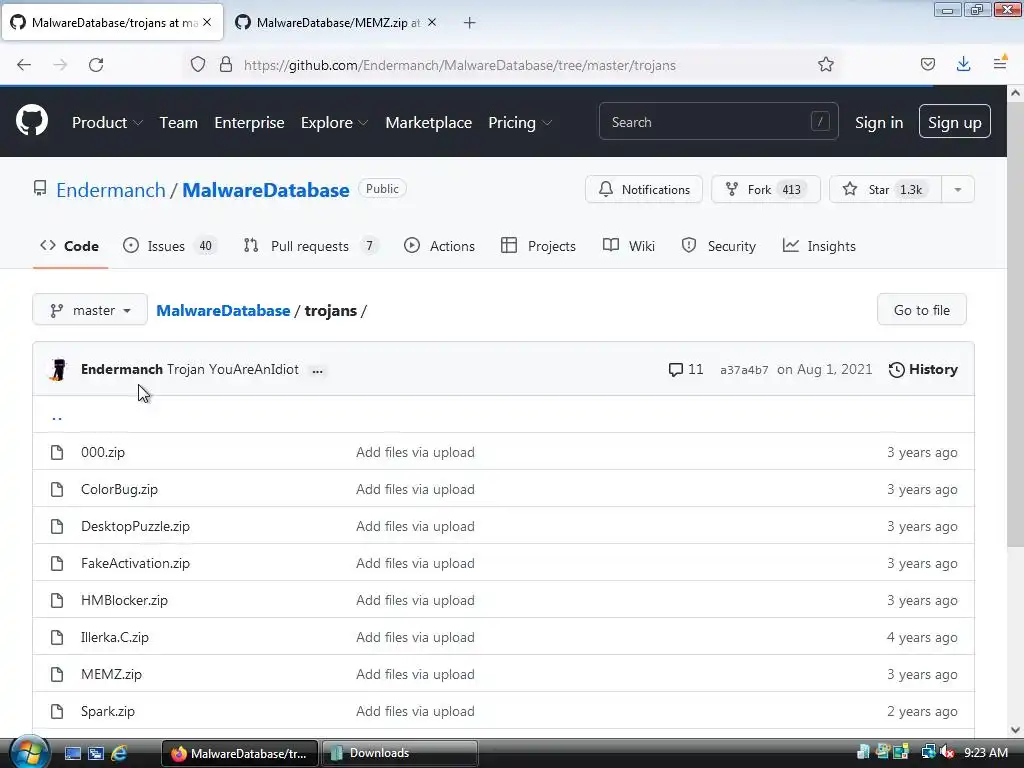Open the Firefox hamburger application menu
1024x768 pixels.
1000,63
